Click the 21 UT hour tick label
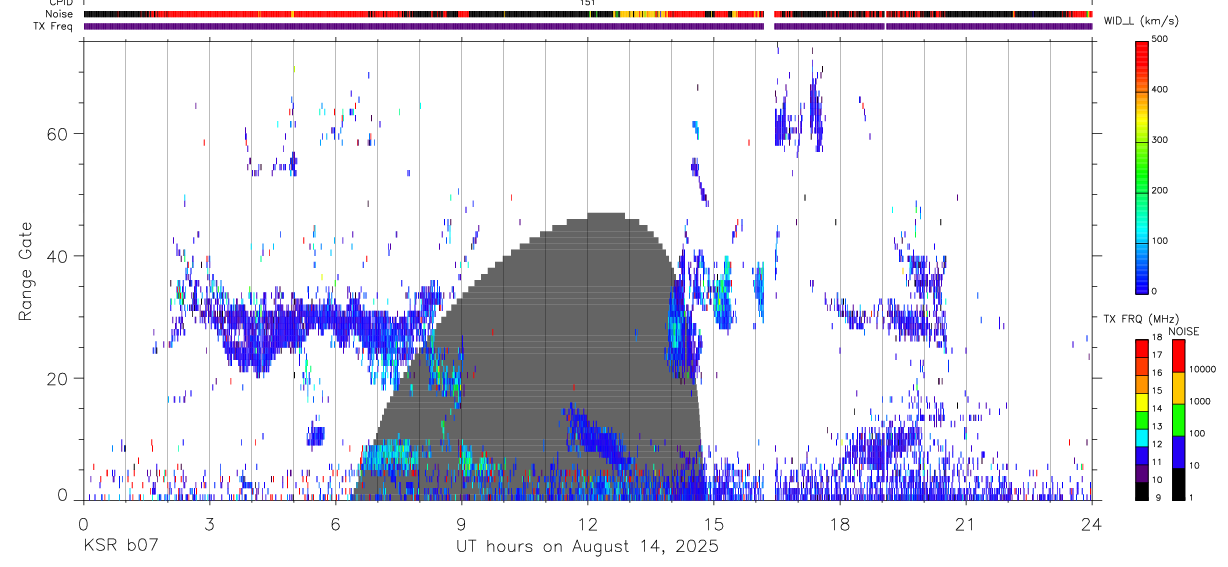Viewport: 1228px width, 567px height. point(966,524)
